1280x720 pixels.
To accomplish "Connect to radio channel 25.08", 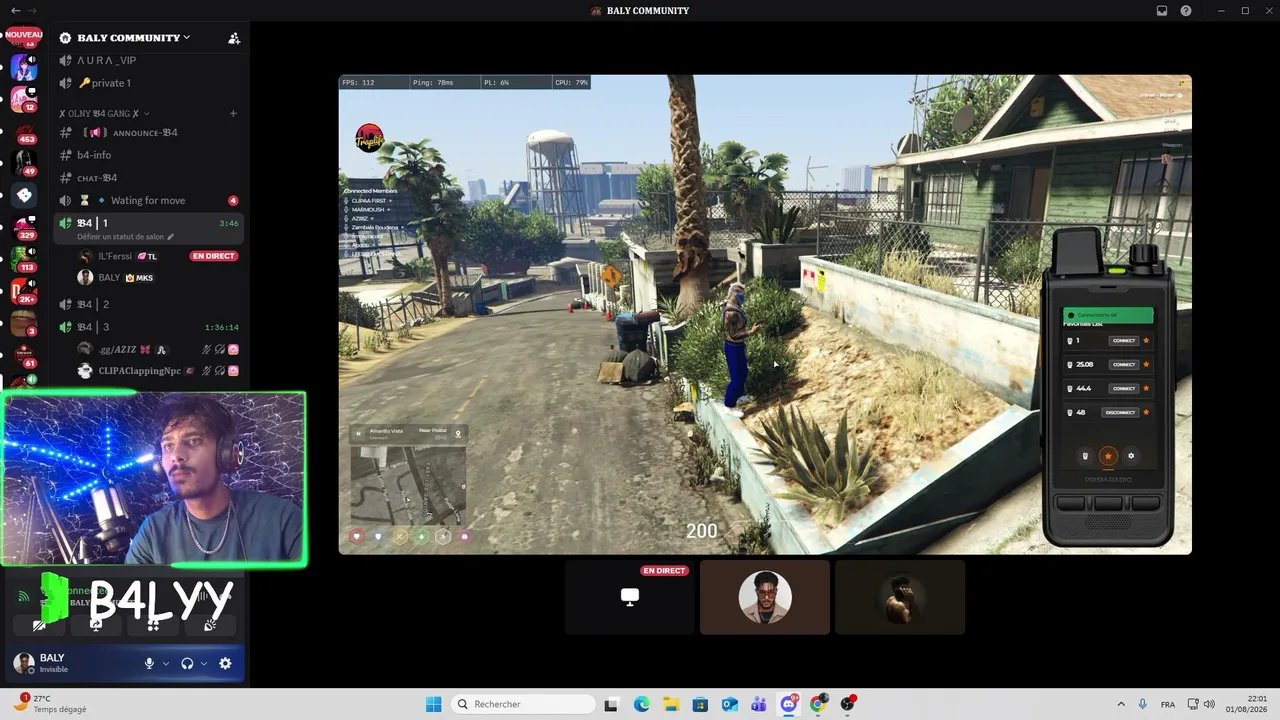I will 1124,365.
